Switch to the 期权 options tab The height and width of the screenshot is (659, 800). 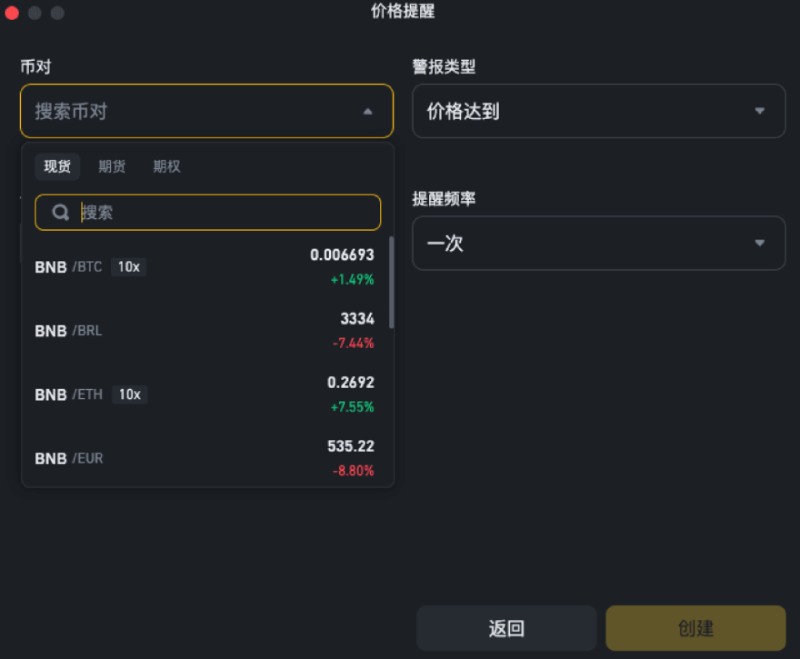click(x=166, y=167)
